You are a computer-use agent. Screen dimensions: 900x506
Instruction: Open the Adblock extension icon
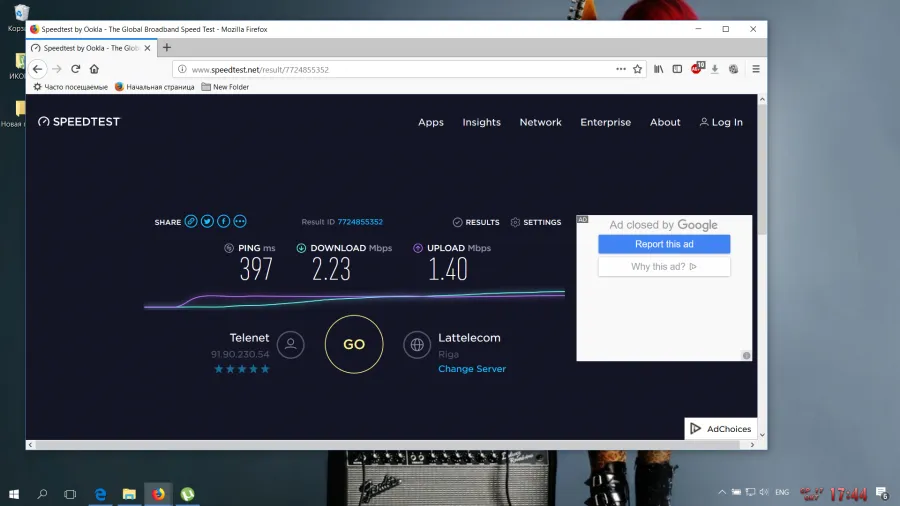click(697, 68)
